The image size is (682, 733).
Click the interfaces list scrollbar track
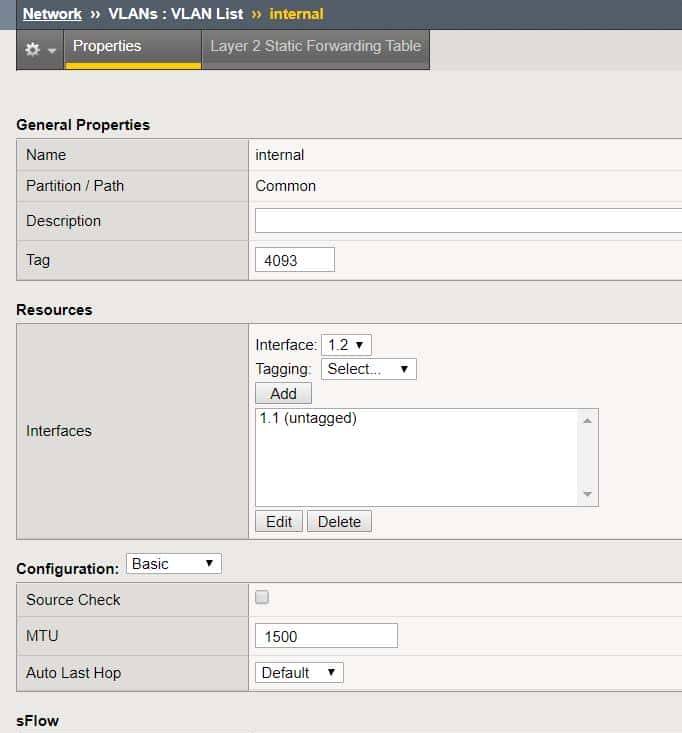coord(587,457)
